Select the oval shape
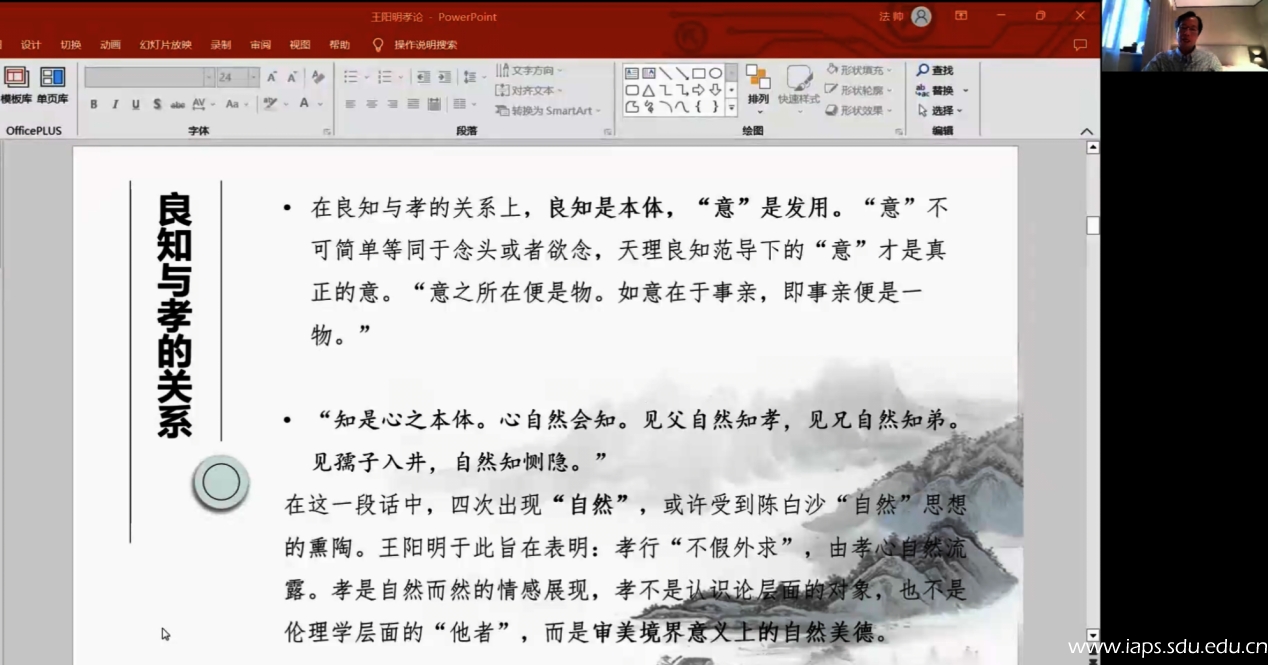The height and width of the screenshot is (665, 1268). coord(716,73)
